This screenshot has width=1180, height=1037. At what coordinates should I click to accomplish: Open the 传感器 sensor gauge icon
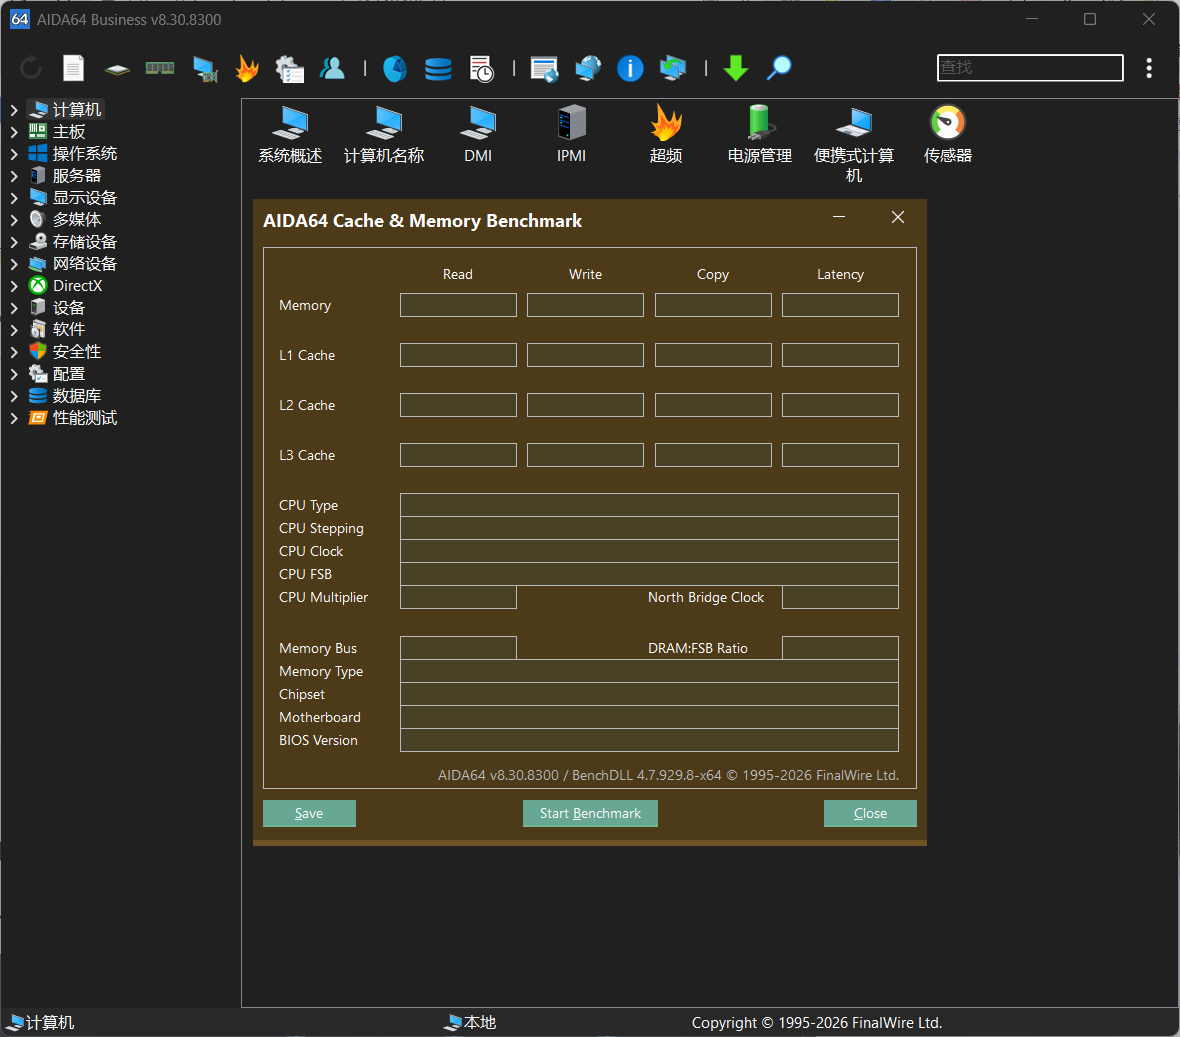(x=947, y=135)
